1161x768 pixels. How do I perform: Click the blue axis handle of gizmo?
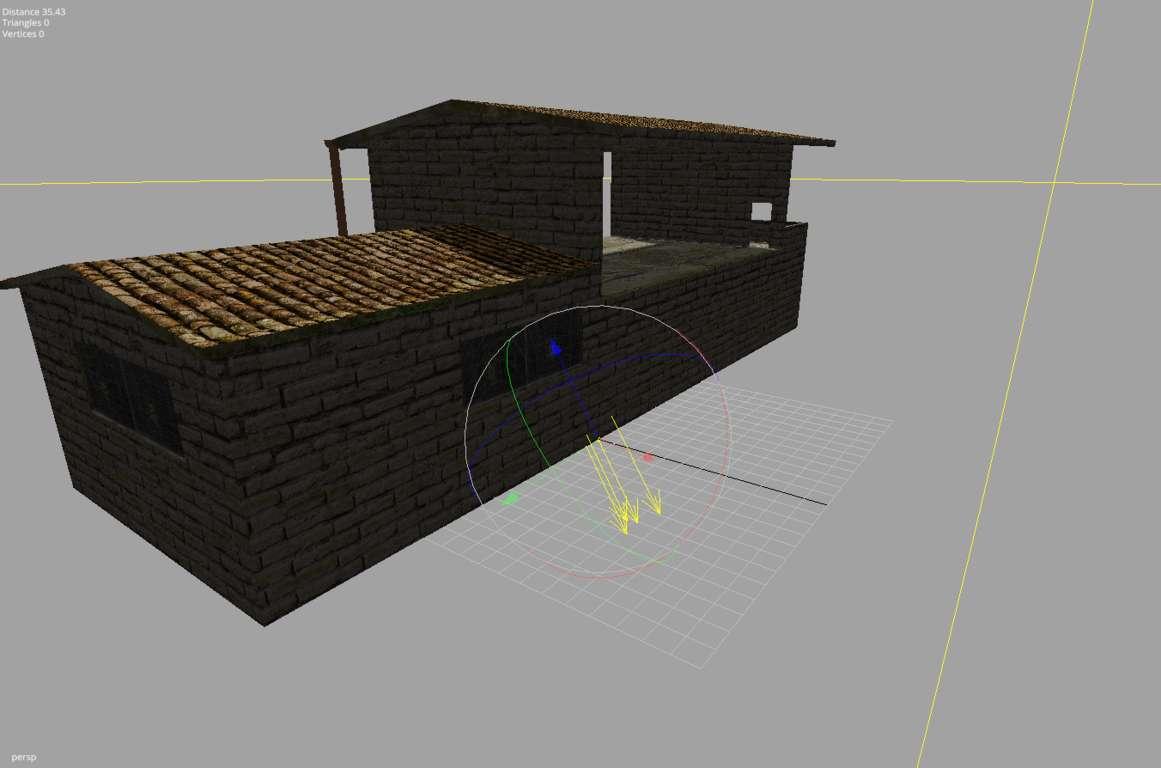[x=556, y=349]
